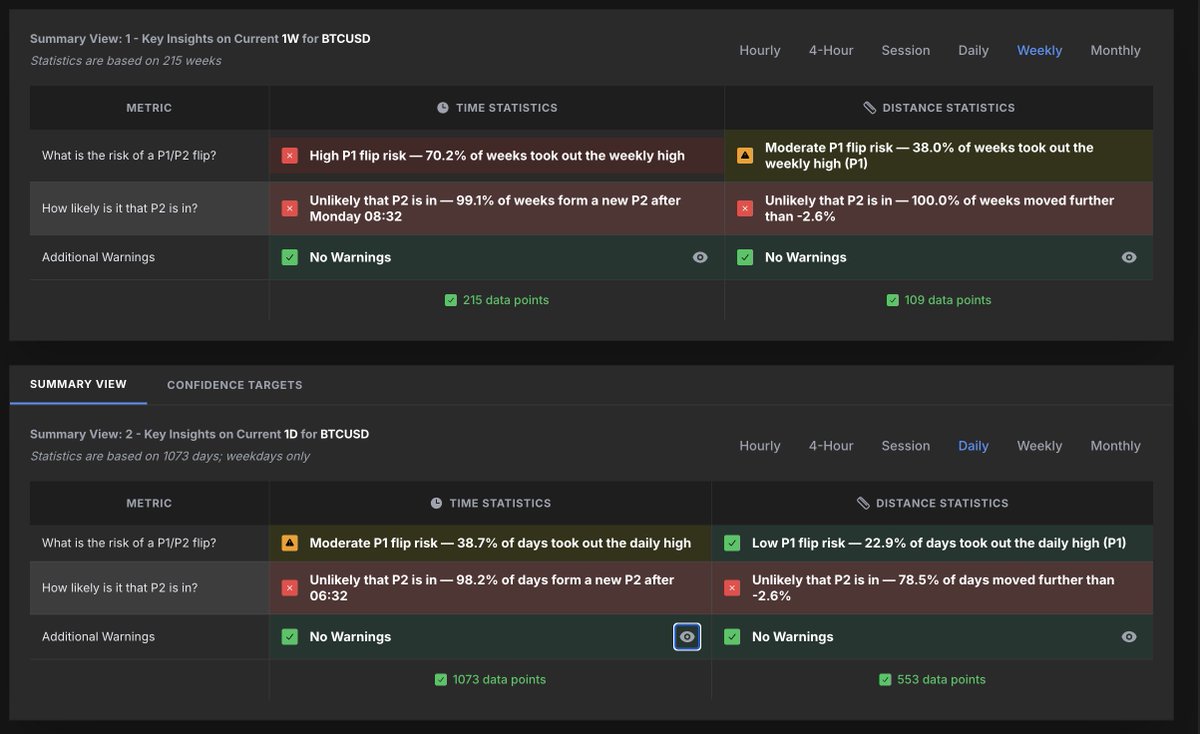This screenshot has height=734, width=1200.
Task: Click green check icon for daily distance No Warnings
Action: click(732, 637)
